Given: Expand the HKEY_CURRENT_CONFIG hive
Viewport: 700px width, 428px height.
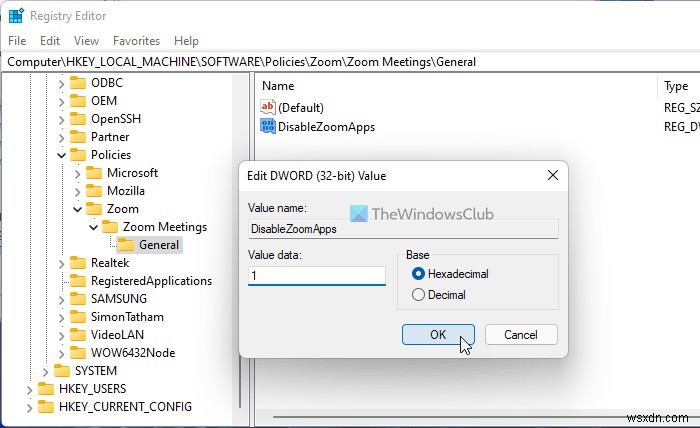Looking at the screenshot, I should 29,407.
